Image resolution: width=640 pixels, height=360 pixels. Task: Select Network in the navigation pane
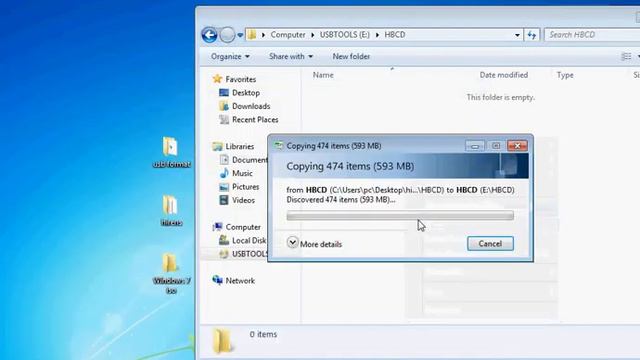(240, 281)
